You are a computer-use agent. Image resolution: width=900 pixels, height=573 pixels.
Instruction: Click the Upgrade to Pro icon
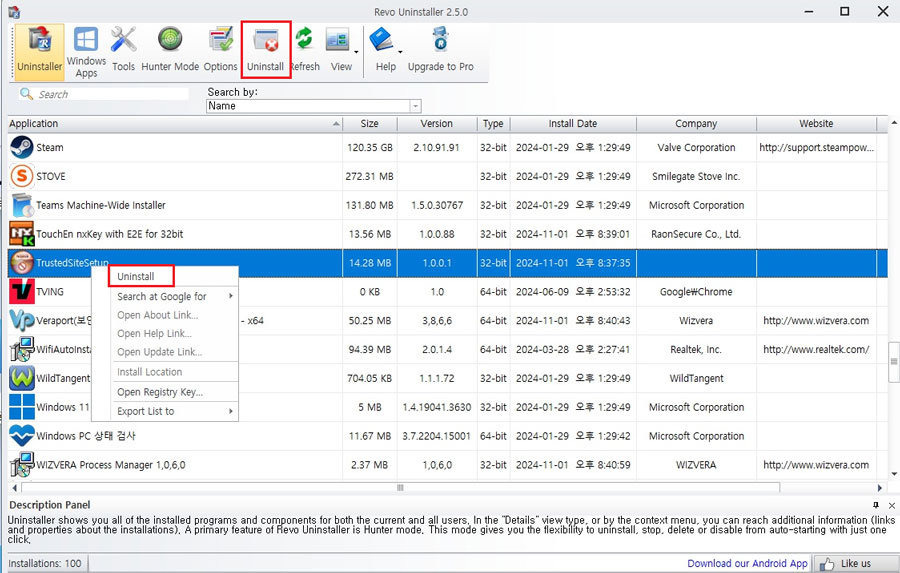point(440,50)
